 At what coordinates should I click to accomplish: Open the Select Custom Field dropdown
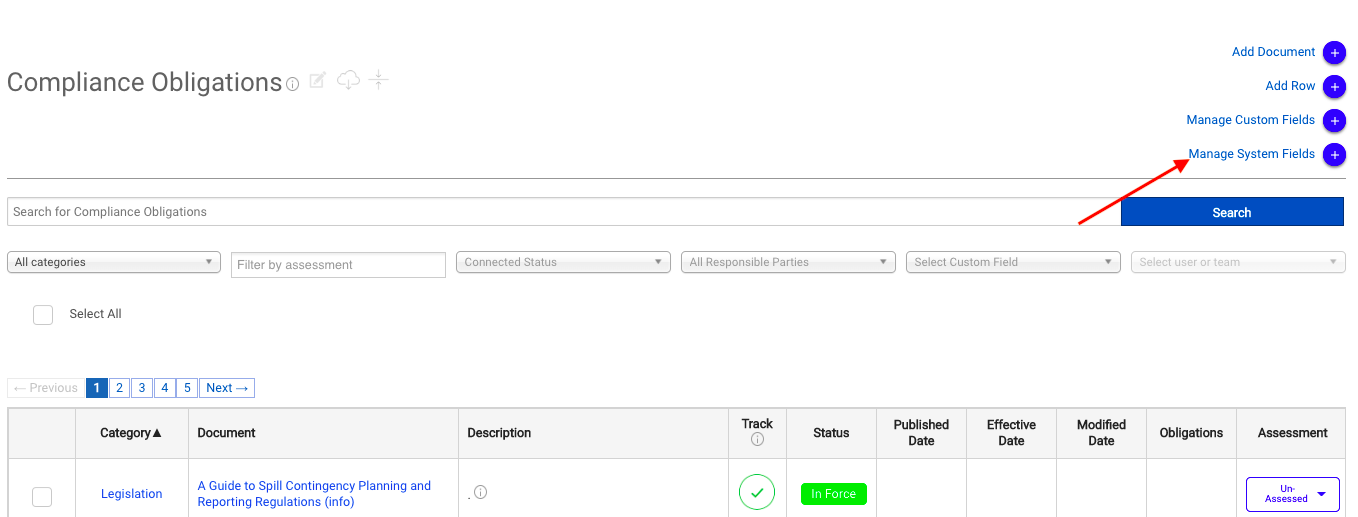click(1014, 262)
